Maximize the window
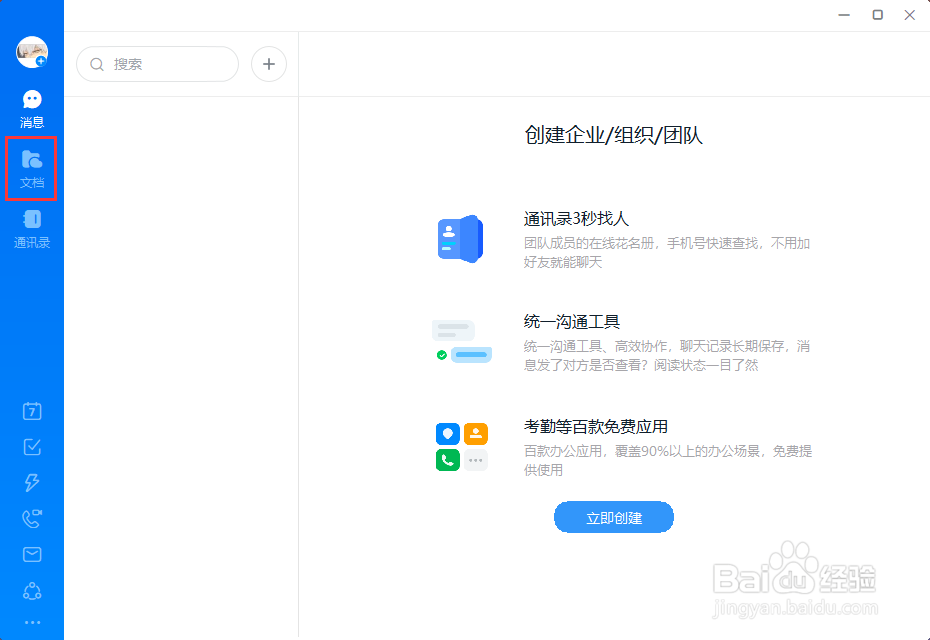Viewport: 930px width, 640px height. tap(877, 15)
